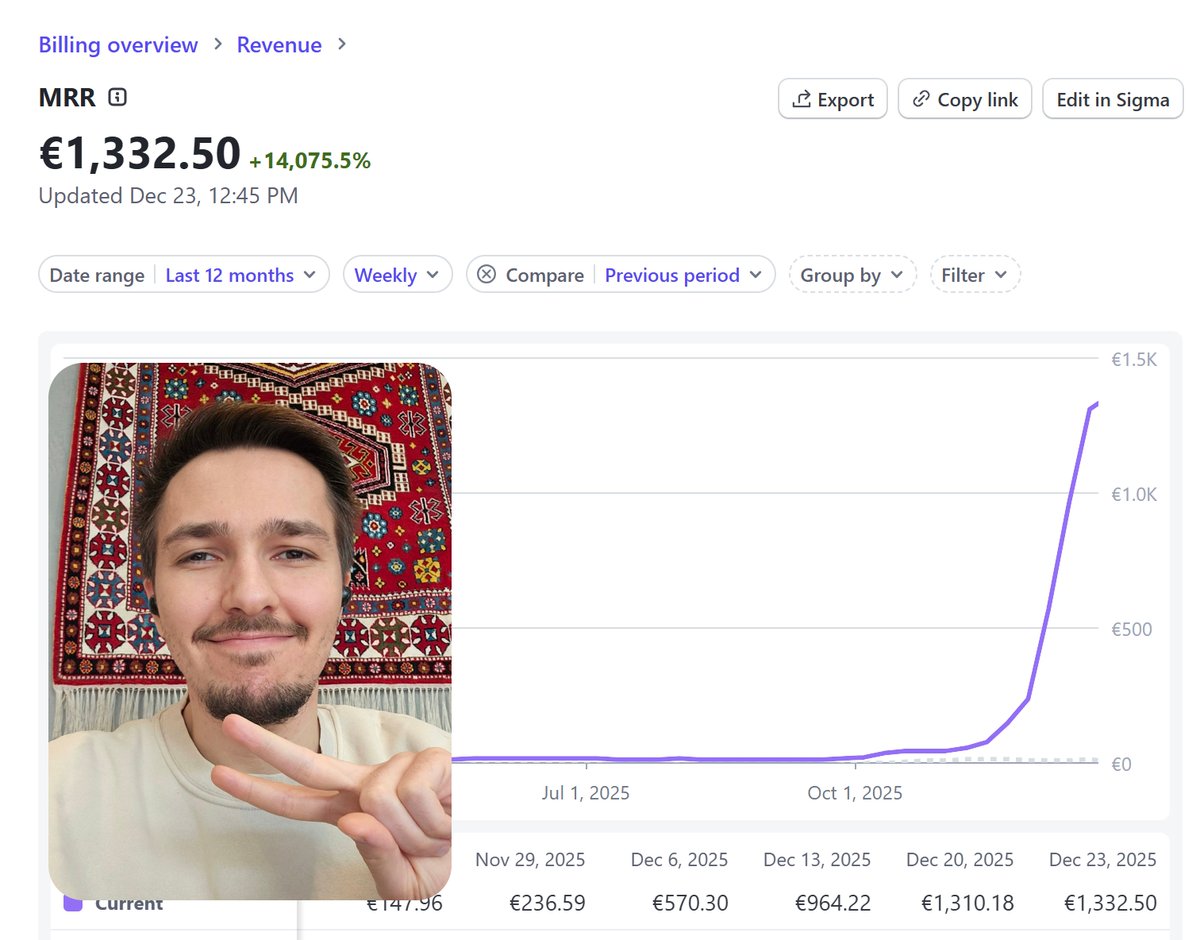Click the €964.22 table cell
The height and width of the screenshot is (940, 1200).
click(833, 903)
